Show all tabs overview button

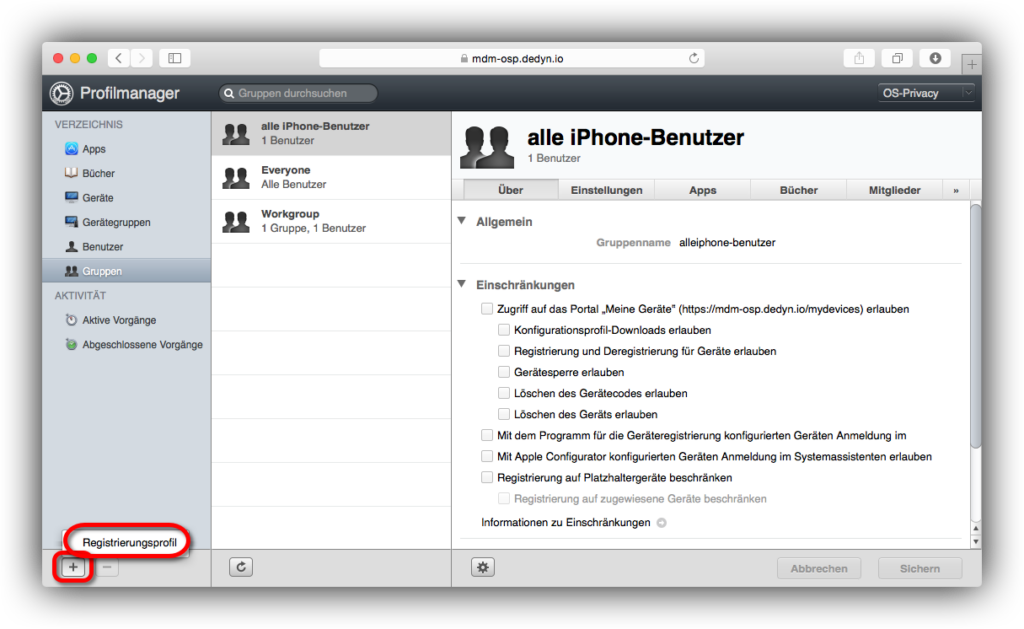pyautogui.click(x=897, y=58)
